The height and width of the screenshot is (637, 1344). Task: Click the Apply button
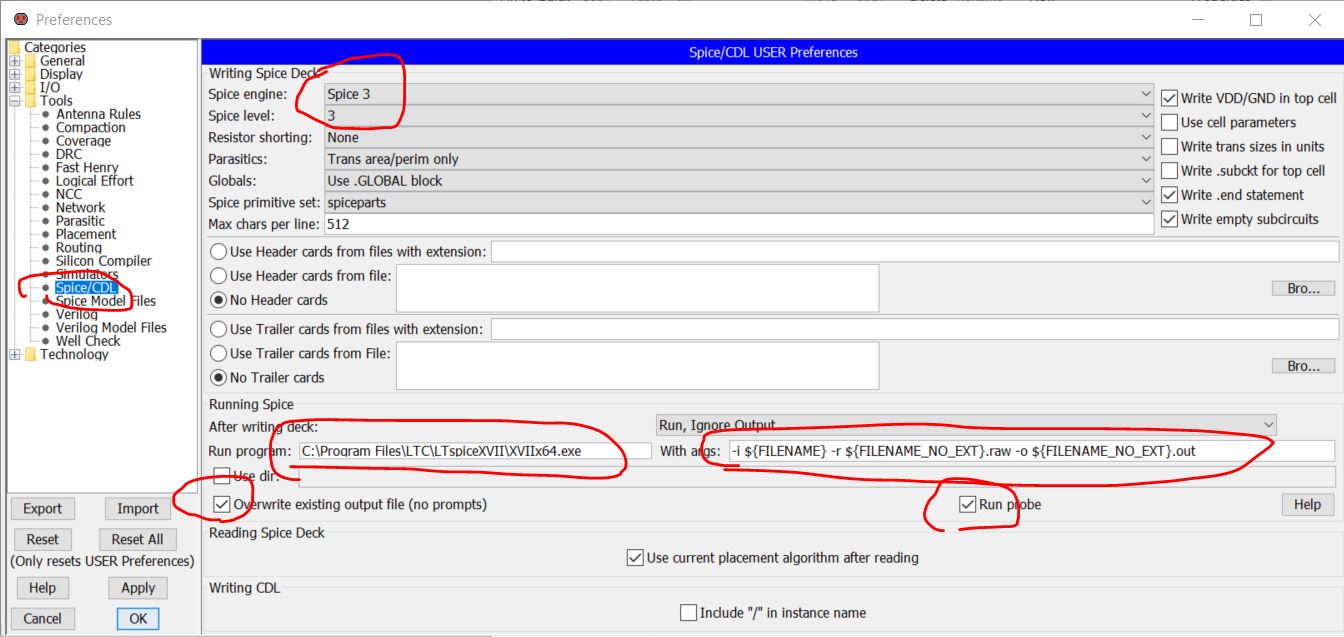[x=138, y=588]
